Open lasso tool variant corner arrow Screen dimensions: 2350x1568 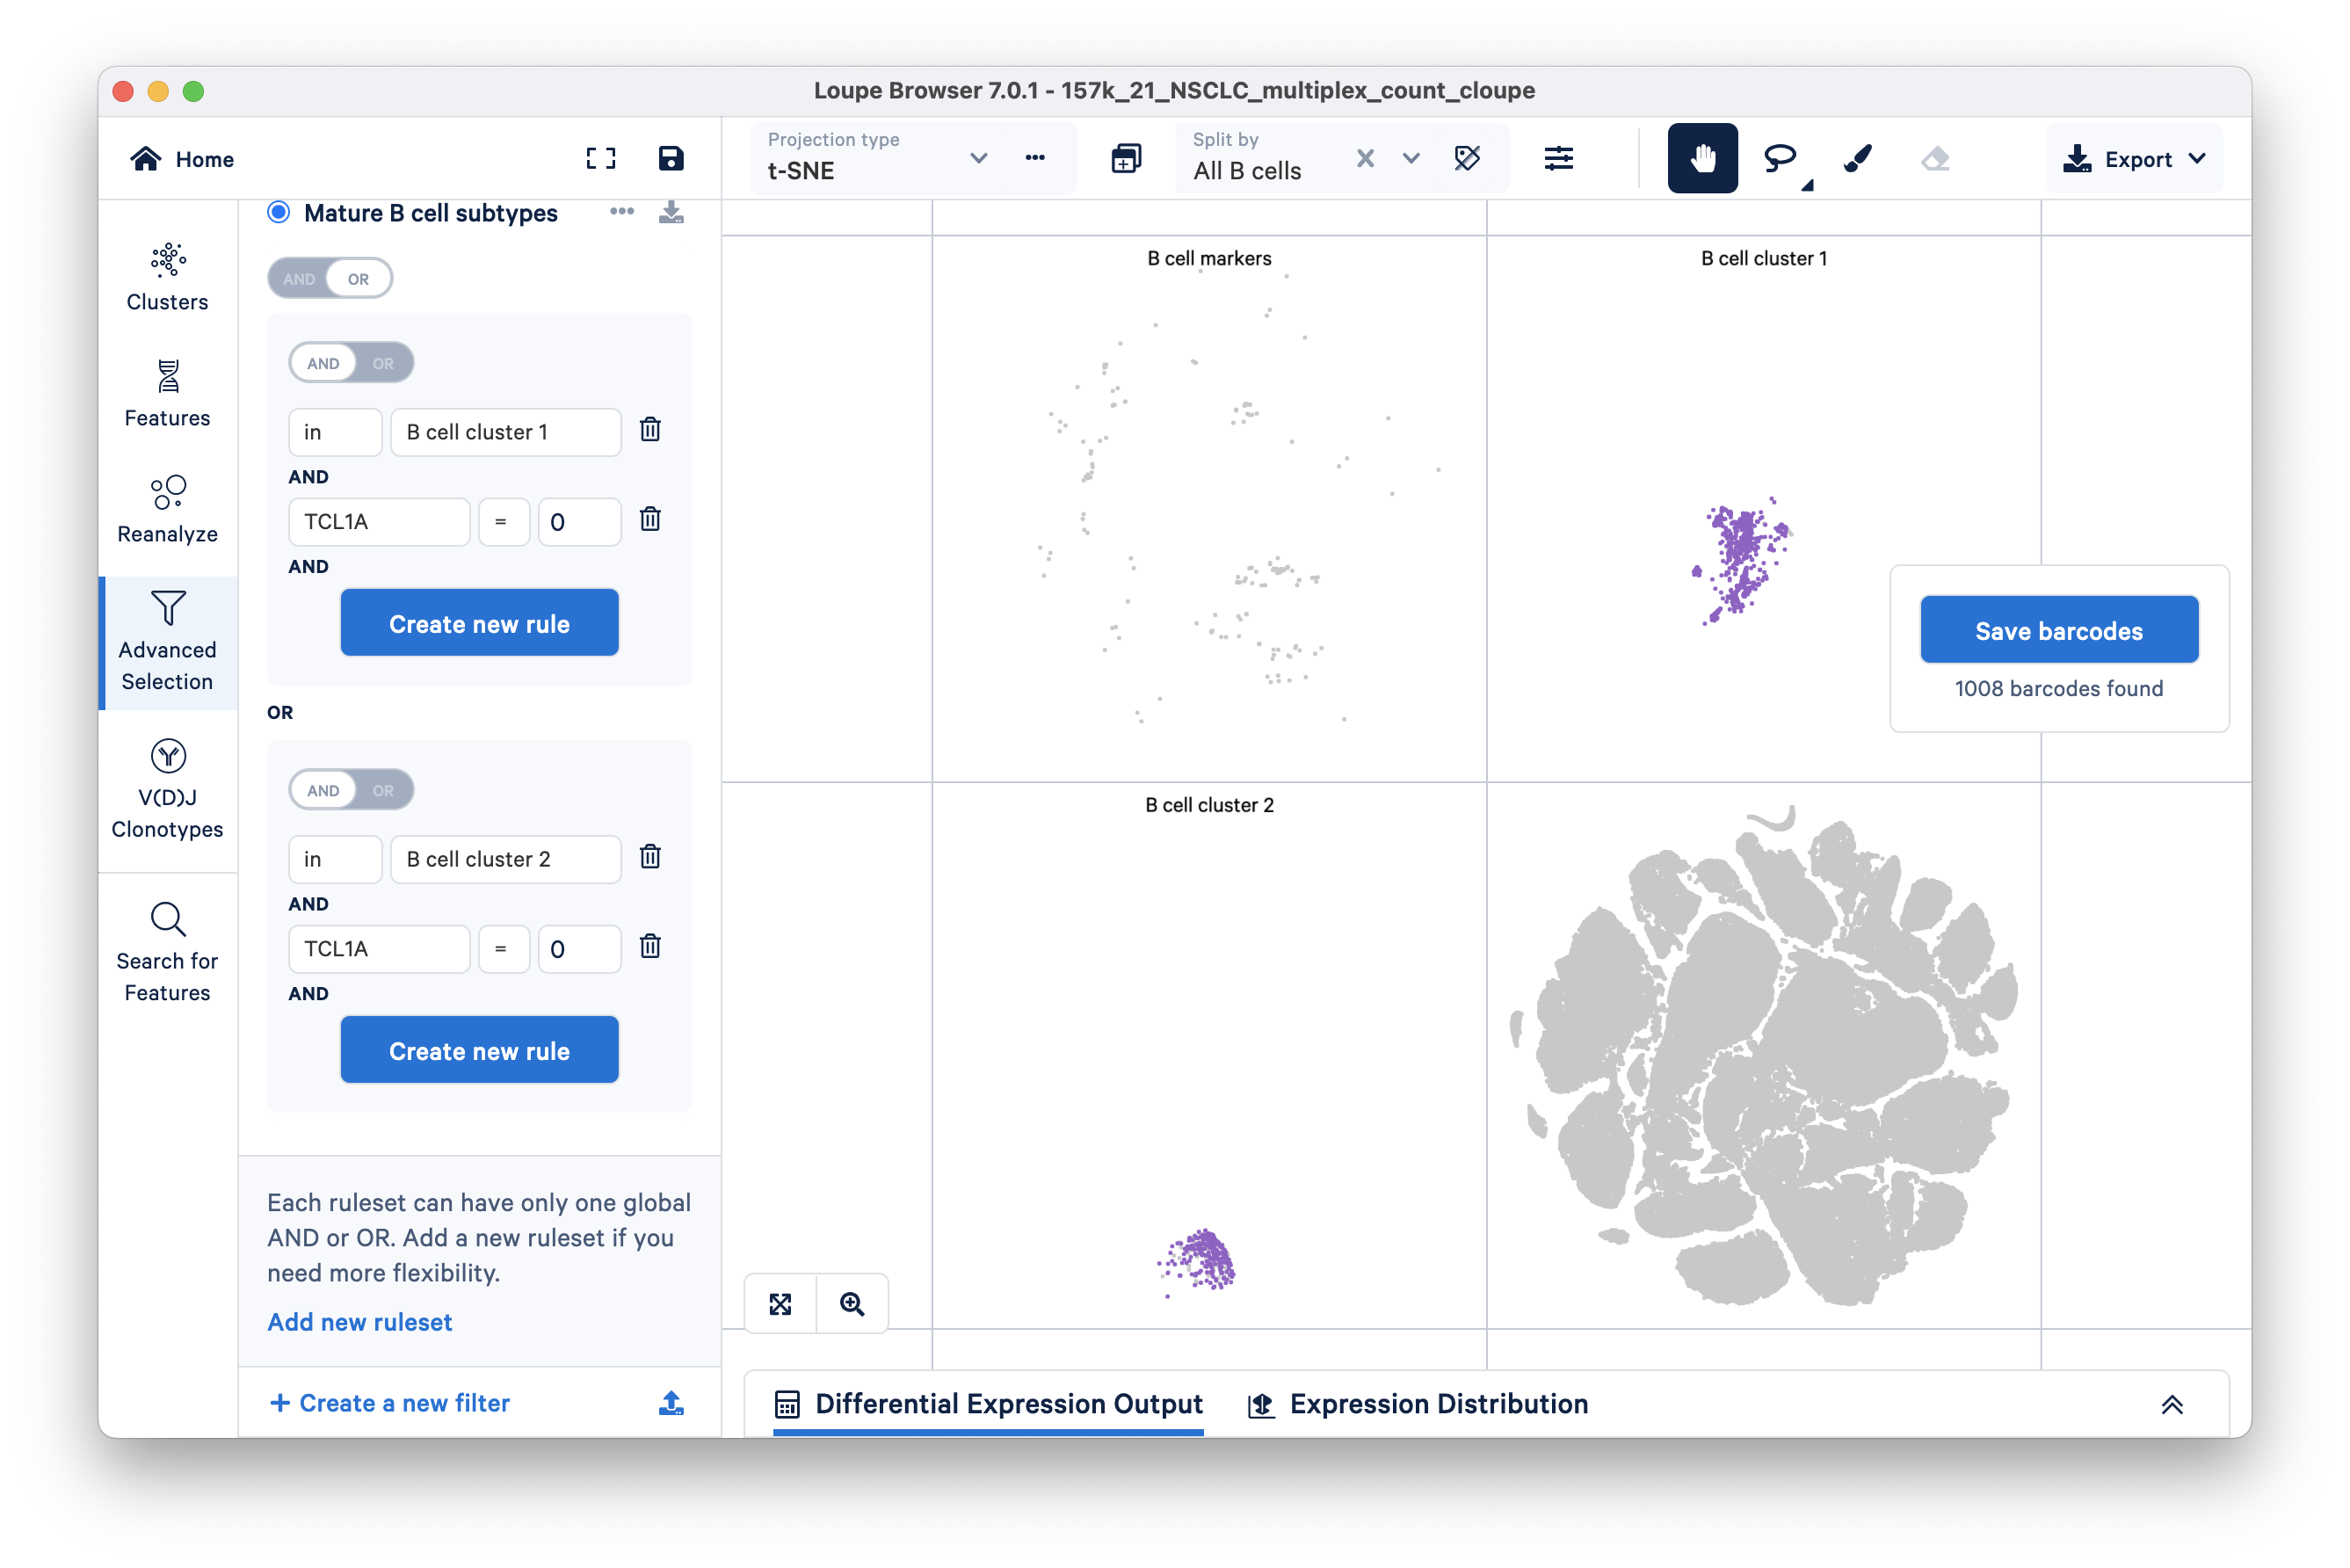pos(1807,185)
